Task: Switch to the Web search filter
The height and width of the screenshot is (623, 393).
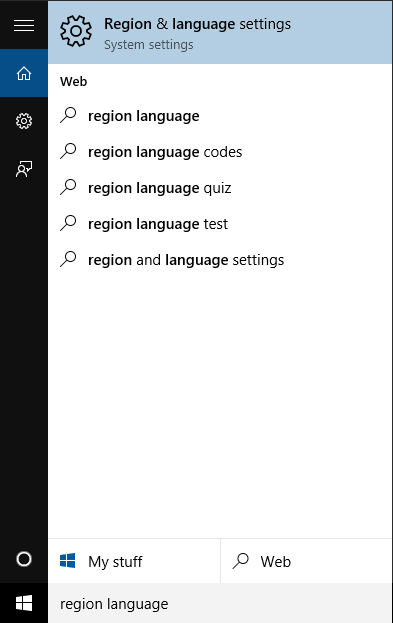Action: tap(306, 561)
